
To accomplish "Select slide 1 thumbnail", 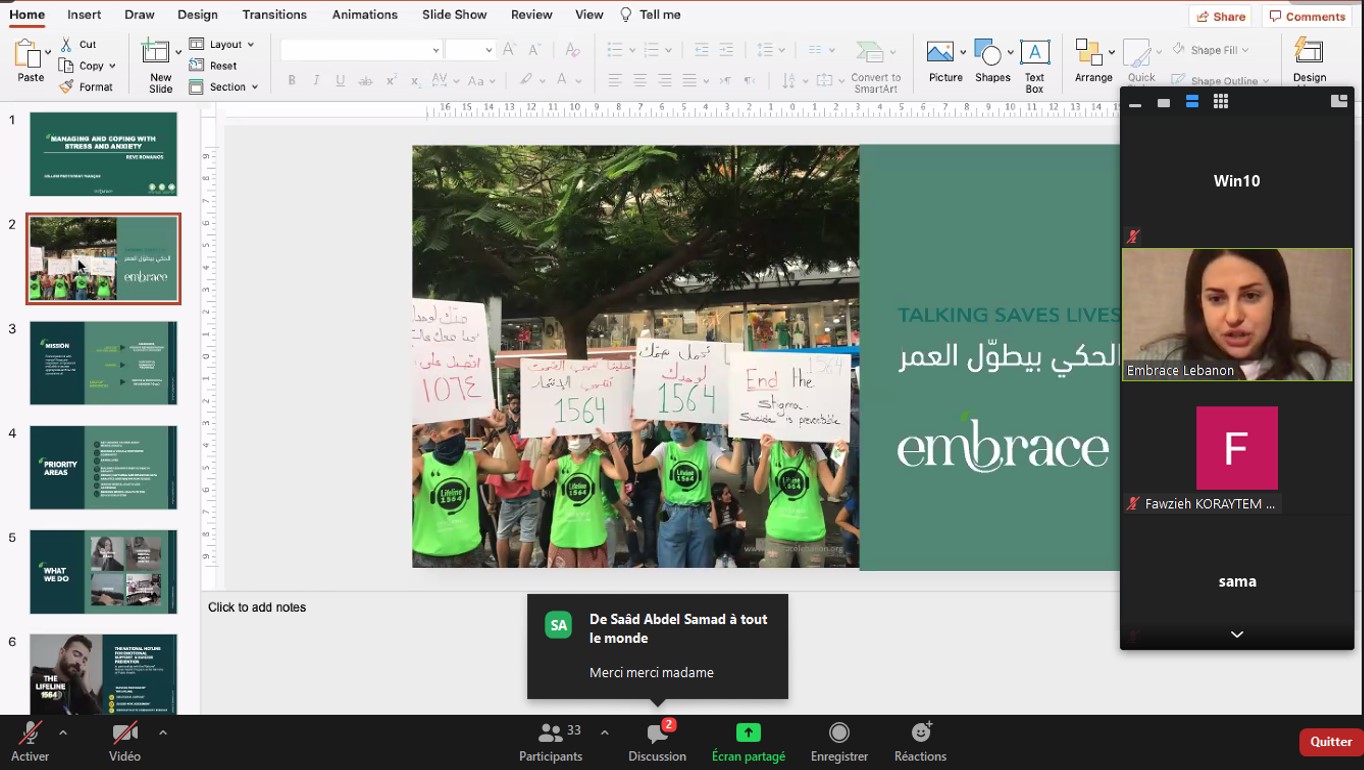I will [104, 154].
